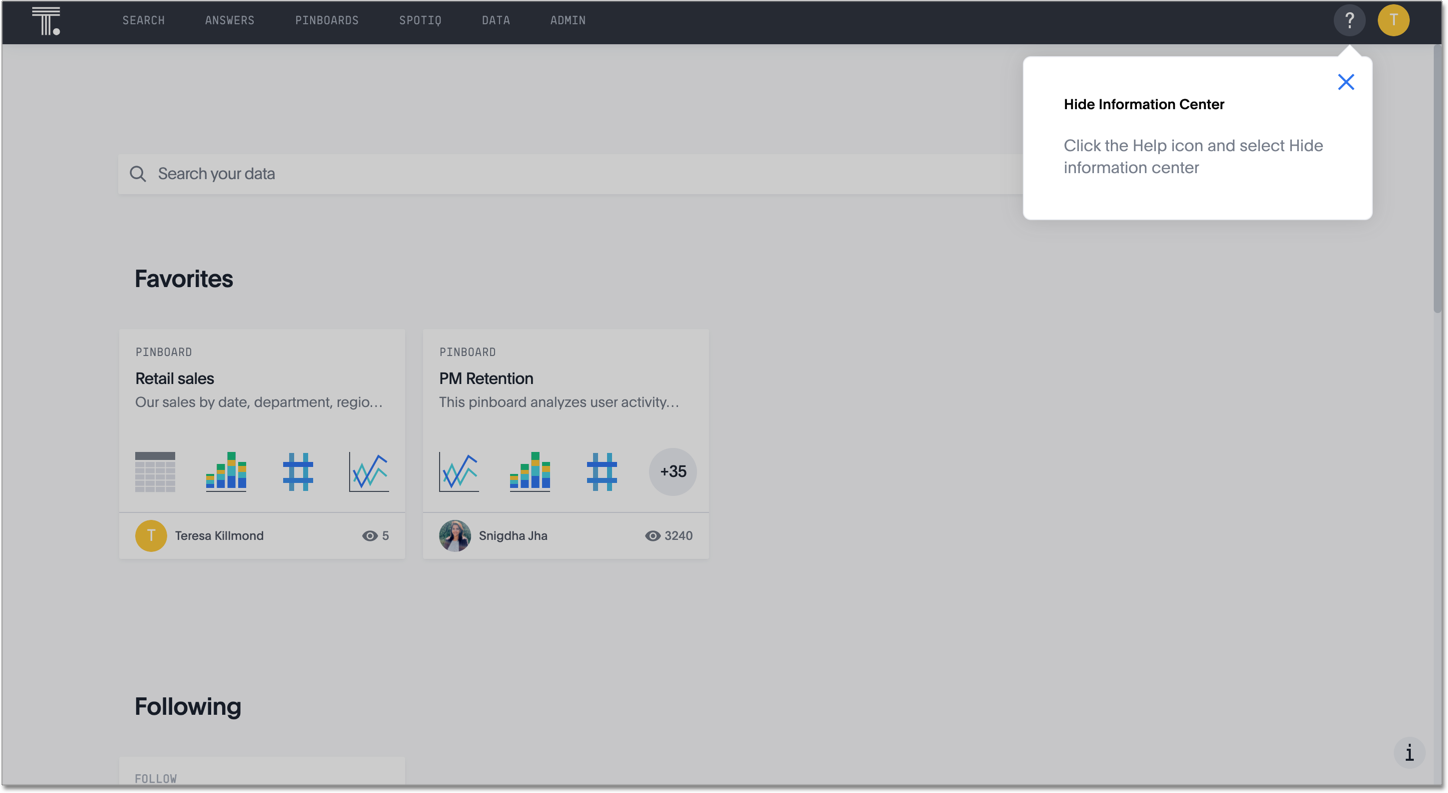Screen dimensions: 1448x793
Task: Click the table icon in Retail sales card
Action: [155, 472]
